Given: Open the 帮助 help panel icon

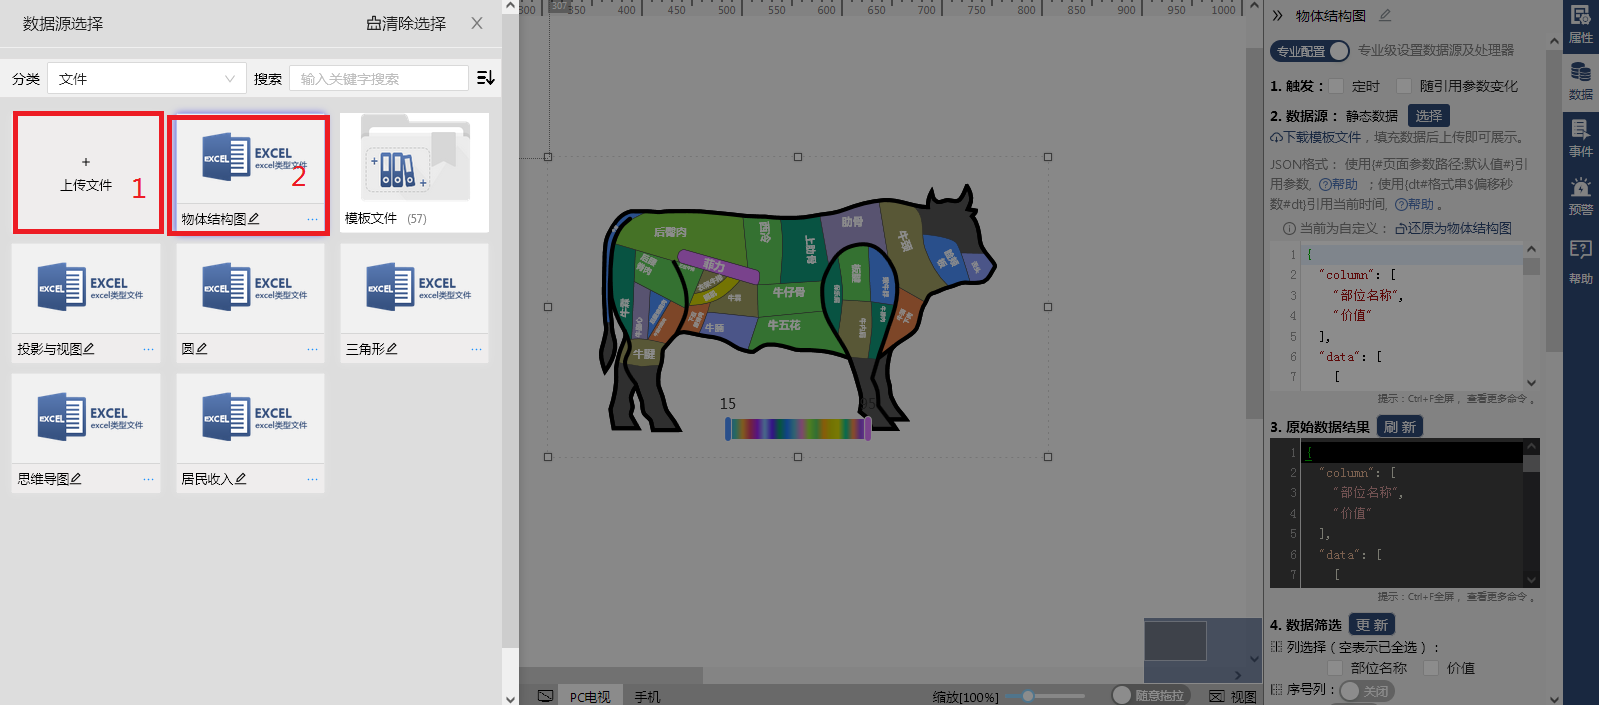Looking at the screenshot, I should pos(1580,262).
